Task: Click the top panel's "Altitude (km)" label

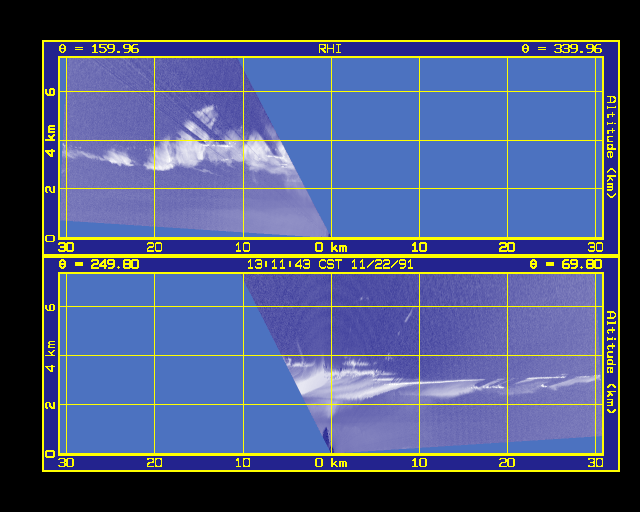Action: pyautogui.click(x=611, y=147)
